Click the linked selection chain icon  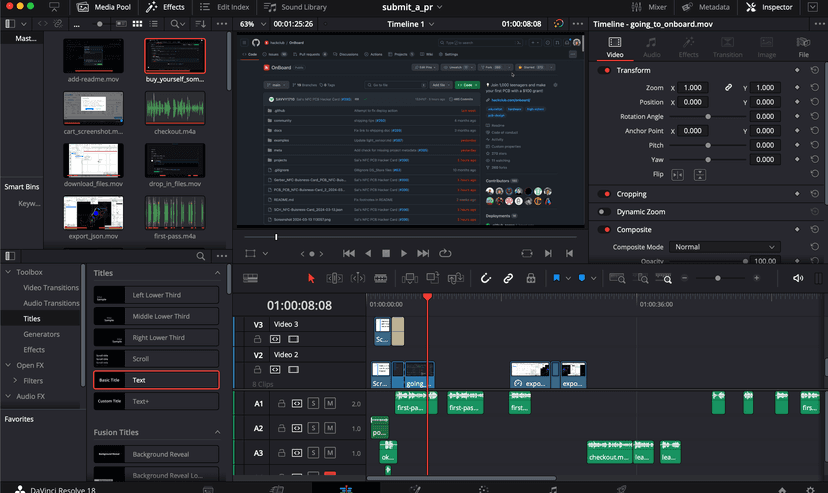508,278
